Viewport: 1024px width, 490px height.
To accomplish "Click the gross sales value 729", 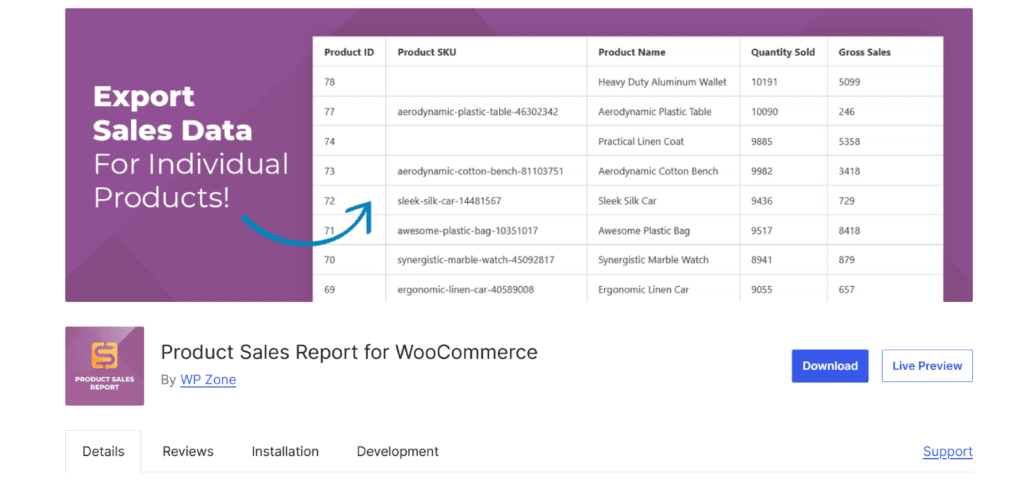I will pyautogui.click(x=846, y=201).
